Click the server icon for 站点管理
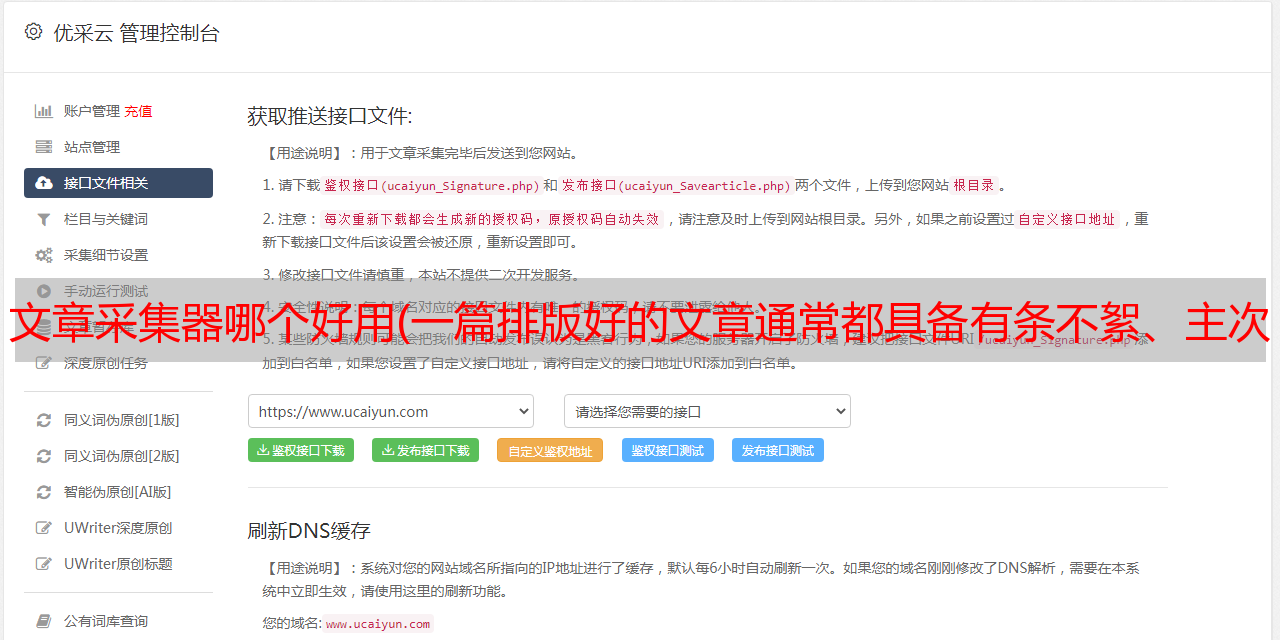 pos(44,147)
